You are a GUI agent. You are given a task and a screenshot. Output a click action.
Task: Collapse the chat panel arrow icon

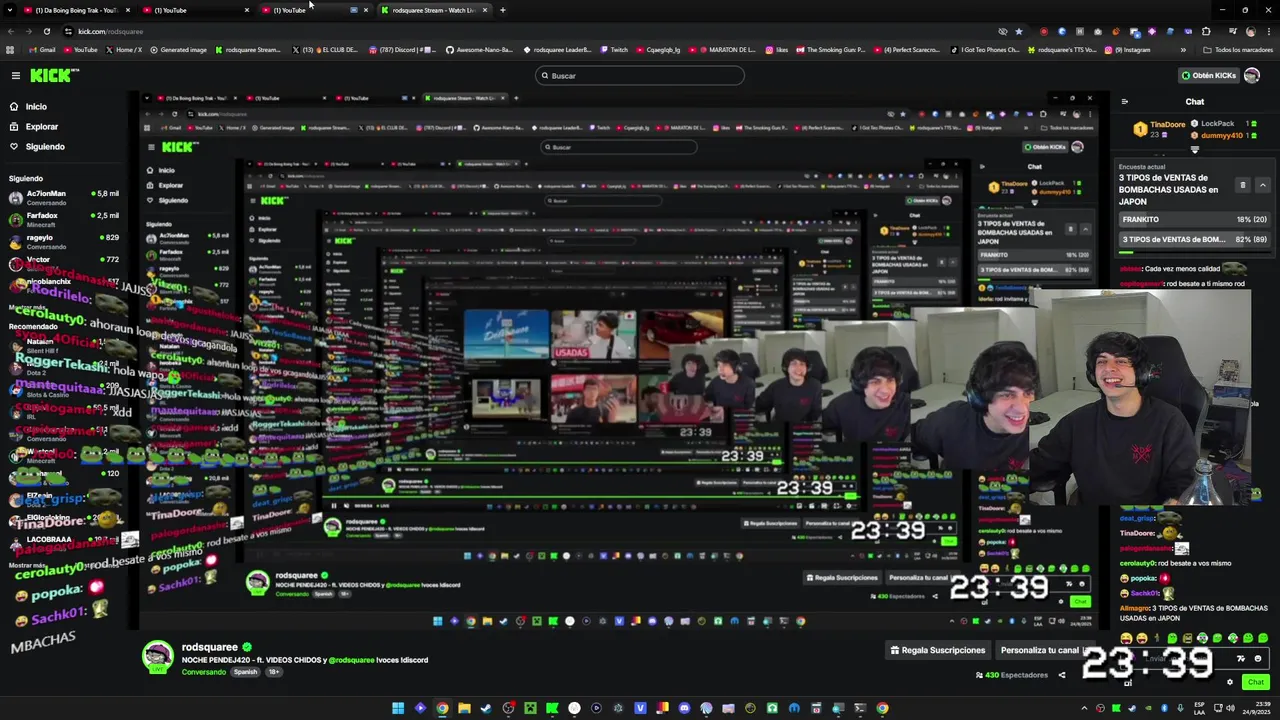(1124, 101)
